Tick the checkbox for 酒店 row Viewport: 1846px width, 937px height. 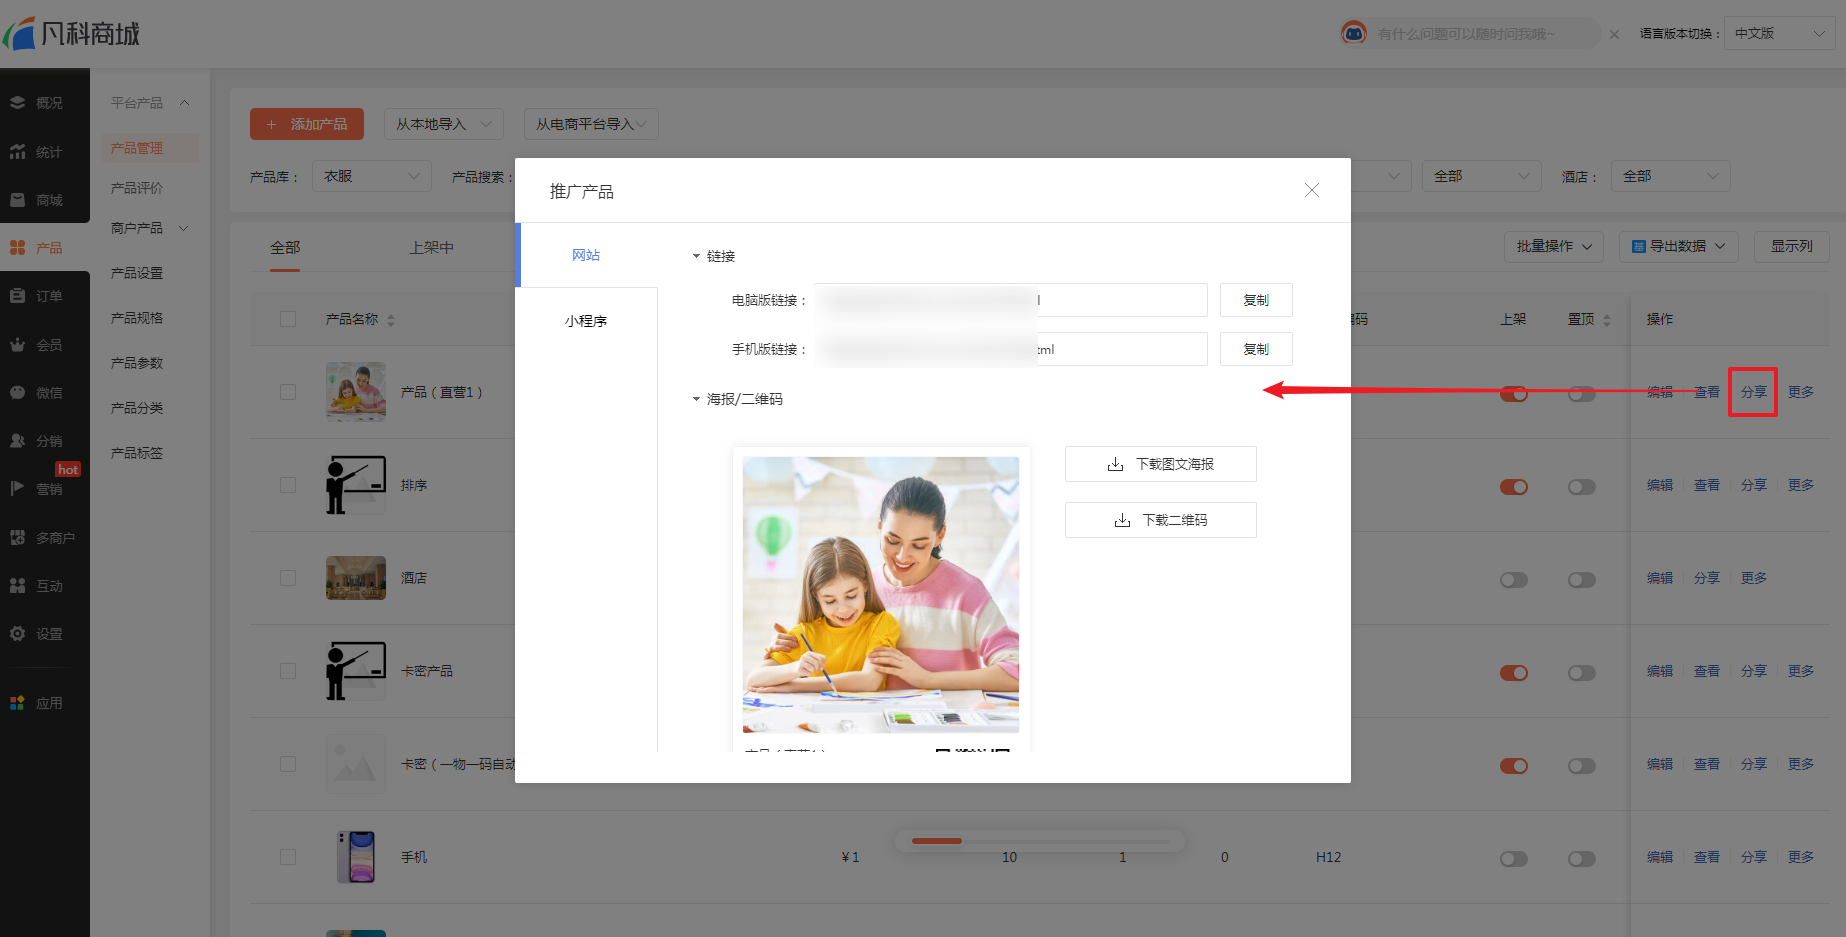tap(288, 578)
